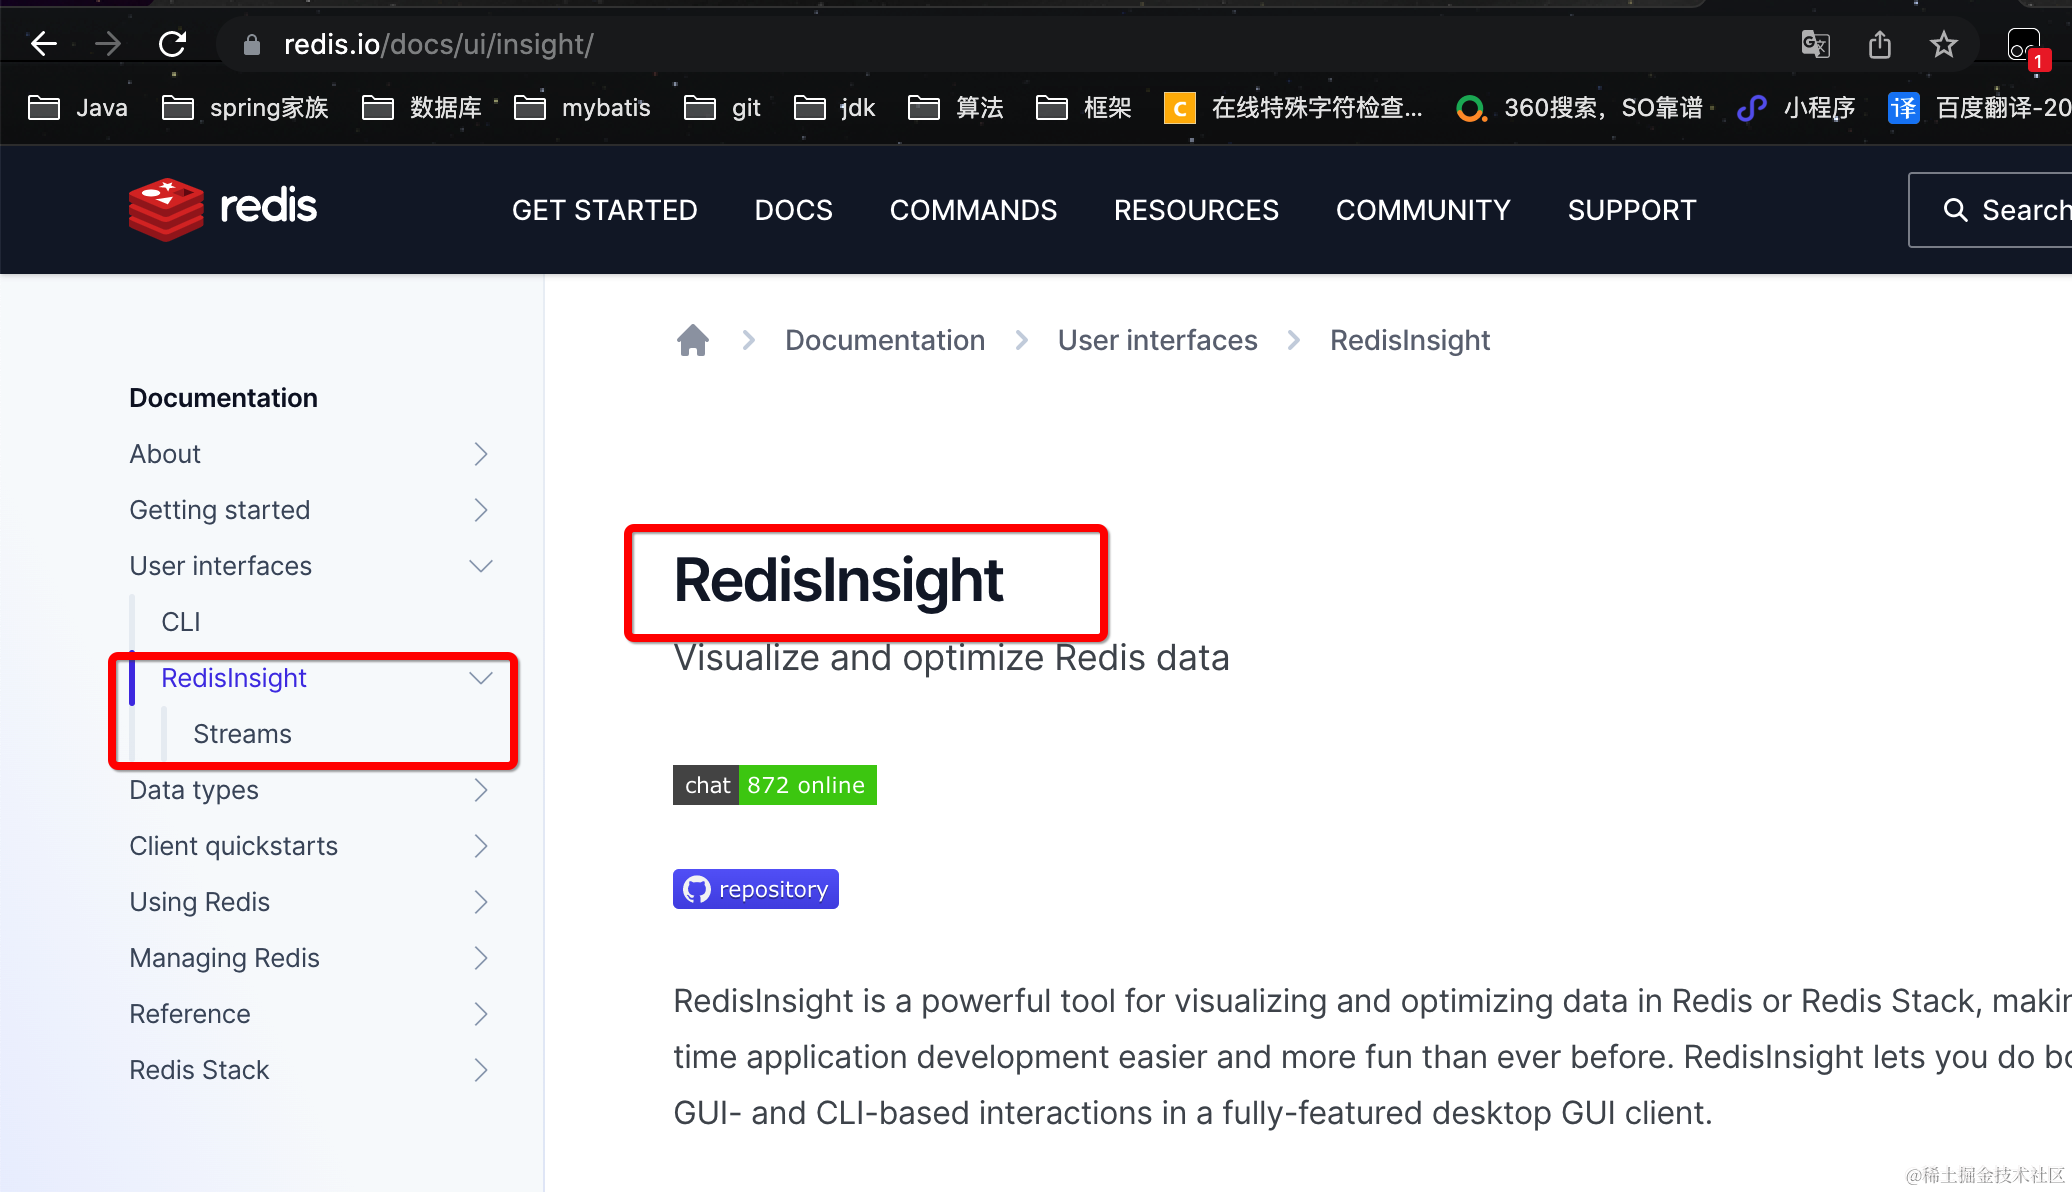Click the chat 872 online badge

(x=774, y=785)
